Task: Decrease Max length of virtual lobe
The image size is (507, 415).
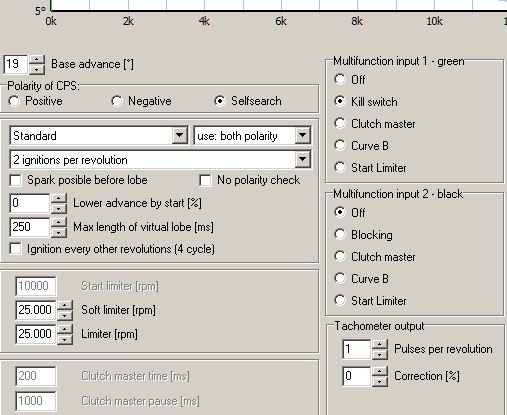Action: 59,232
